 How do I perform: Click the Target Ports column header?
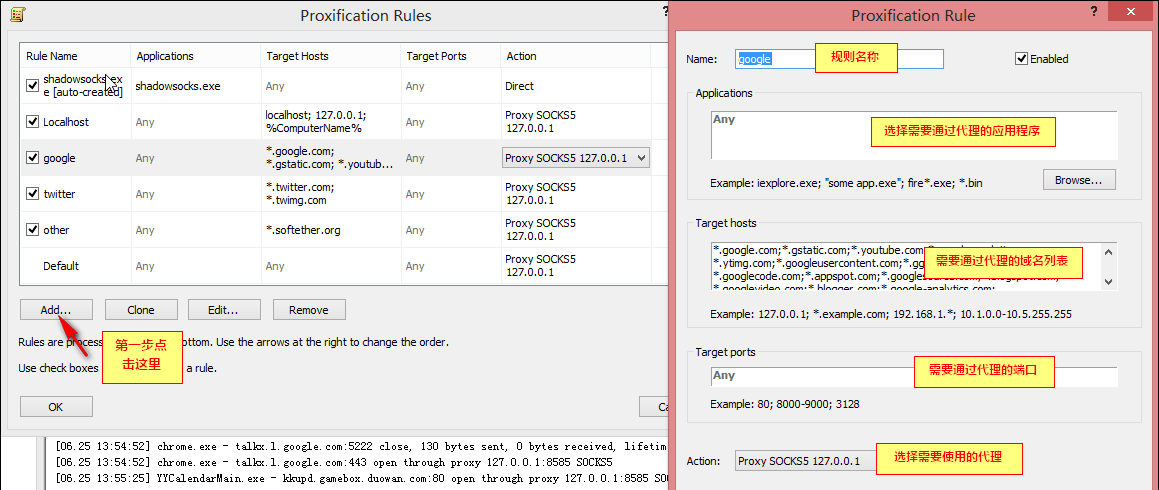tap(449, 56)
